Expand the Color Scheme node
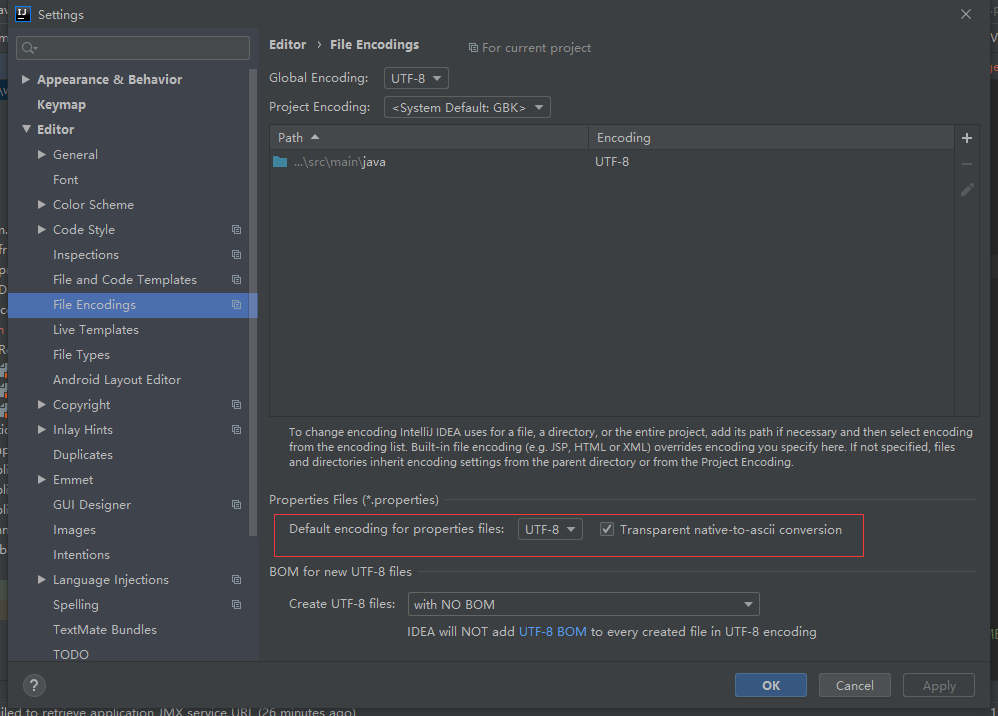This screenshot has height=716, width=998. point(41,204)
